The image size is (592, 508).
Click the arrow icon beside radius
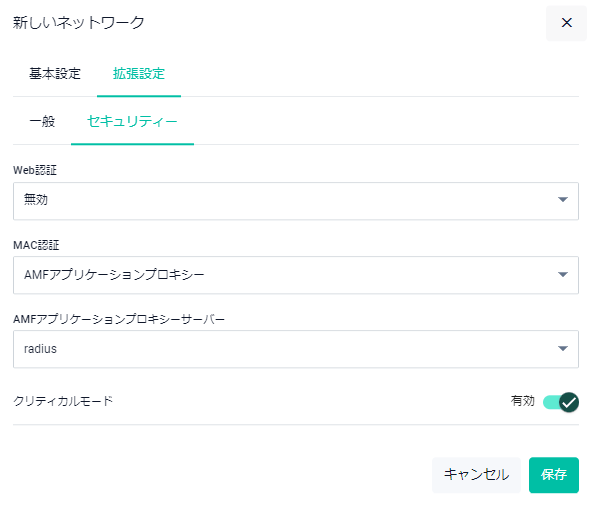pos(563,348)
